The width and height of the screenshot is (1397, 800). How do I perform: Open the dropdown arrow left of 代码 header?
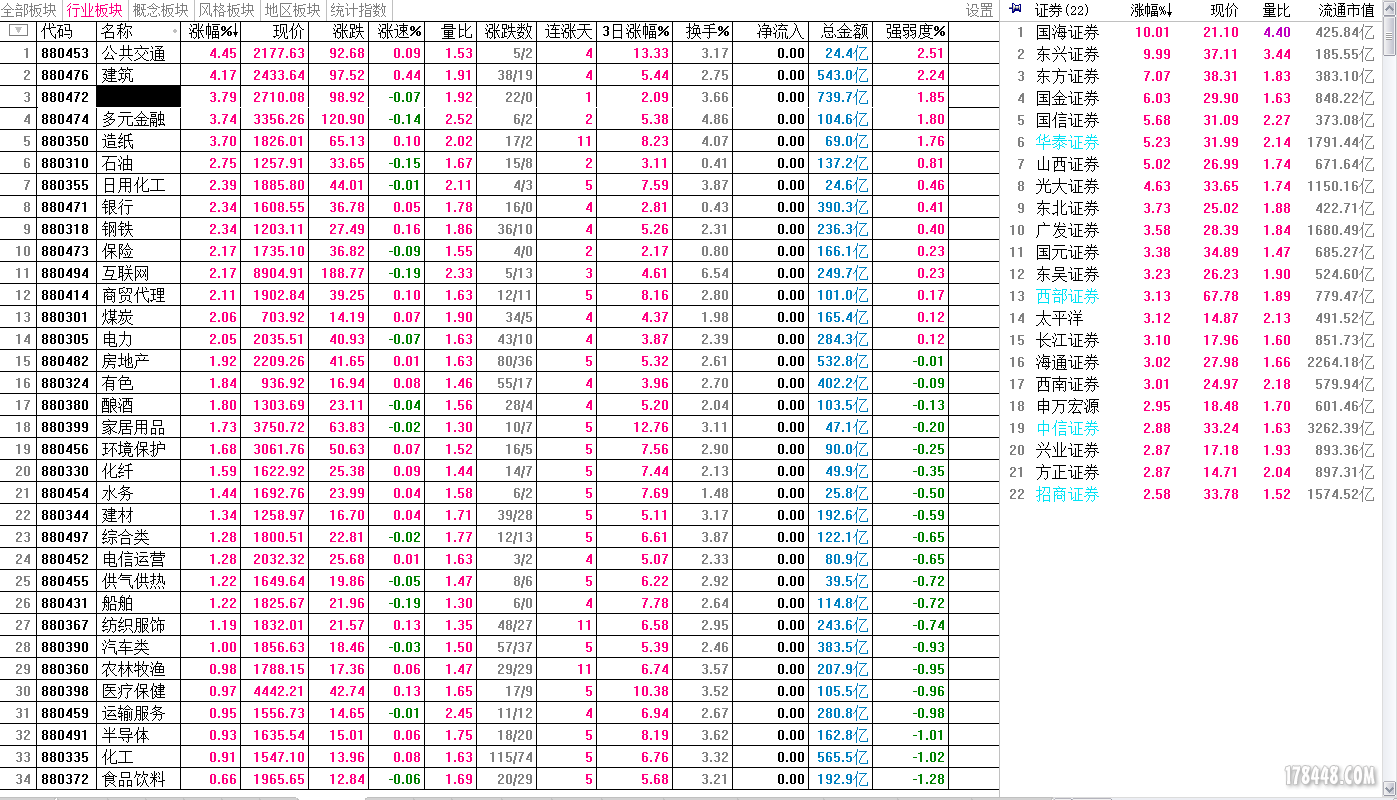point(18,31)
